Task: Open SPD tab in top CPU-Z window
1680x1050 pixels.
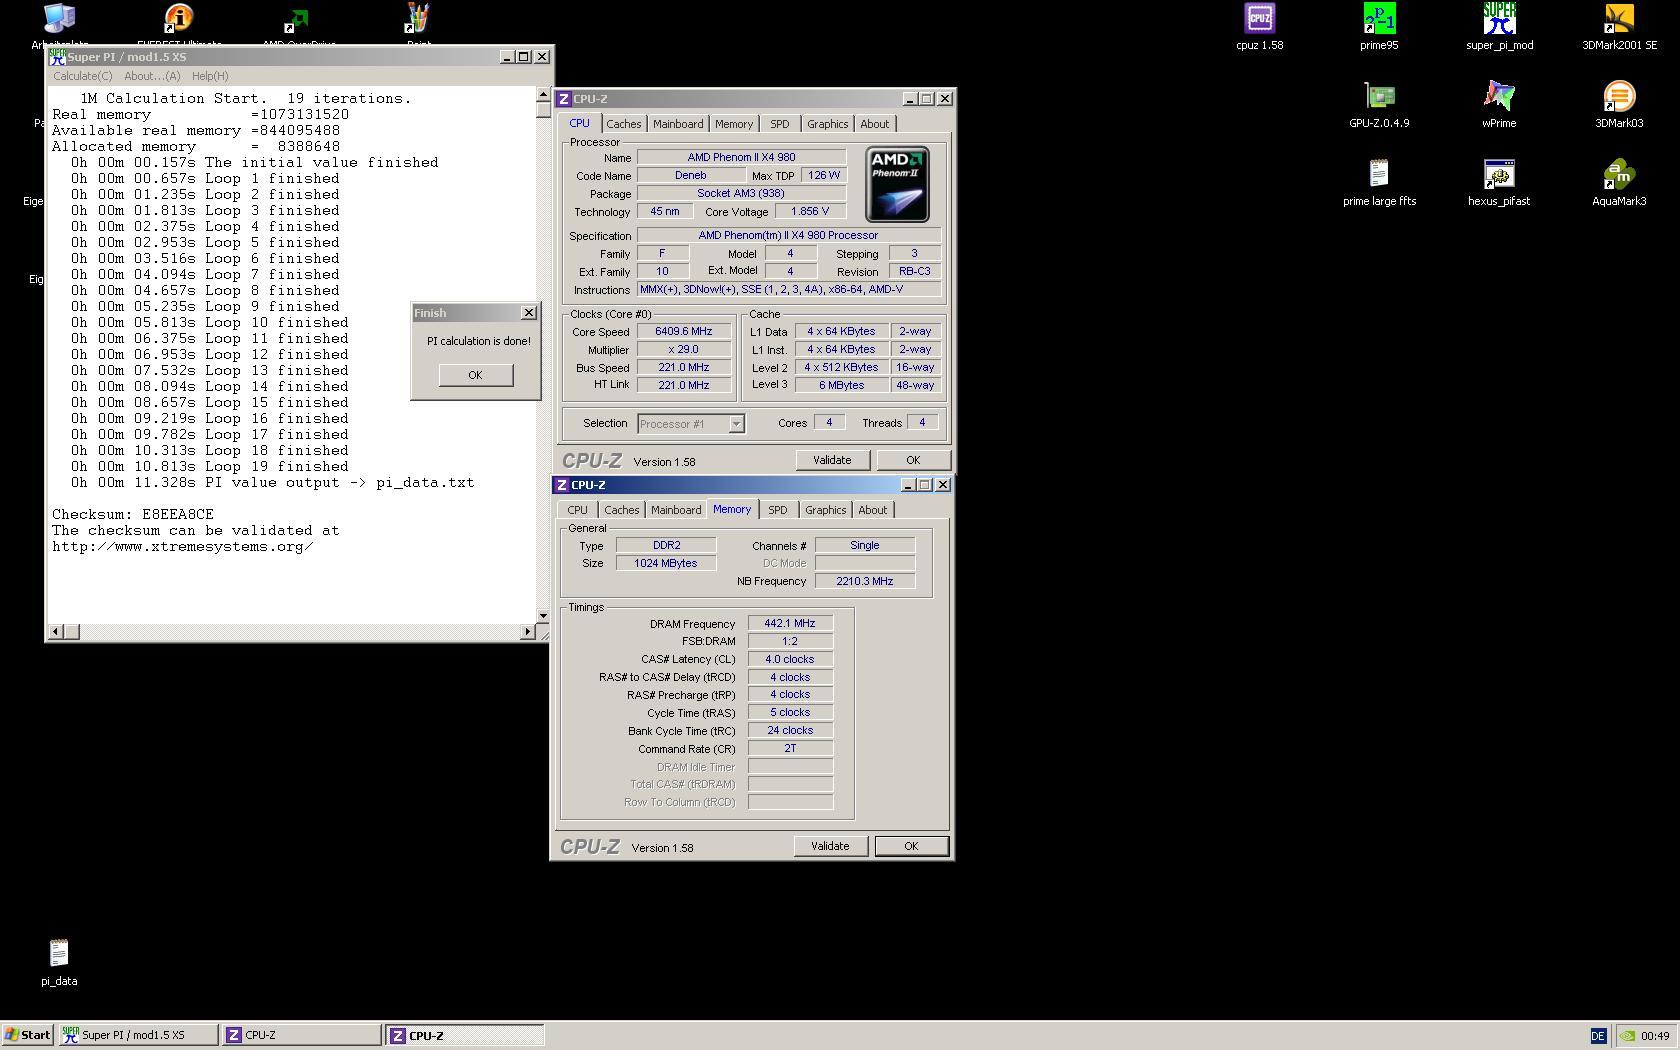Action: click(x=780, y=124)
